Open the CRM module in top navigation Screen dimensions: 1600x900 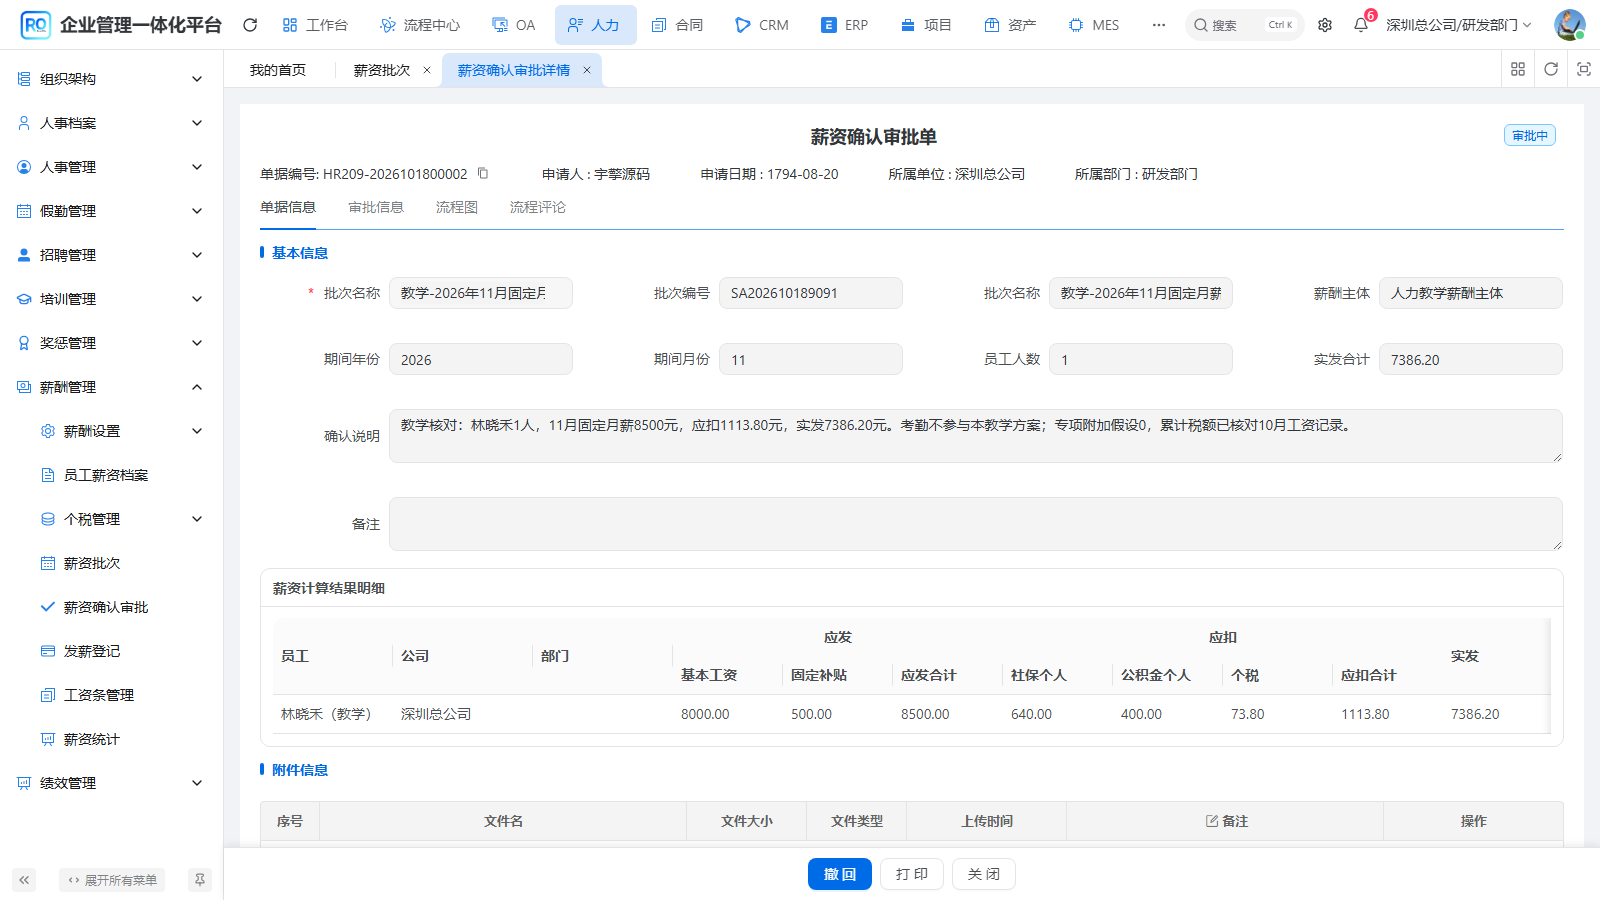[762, 25]
